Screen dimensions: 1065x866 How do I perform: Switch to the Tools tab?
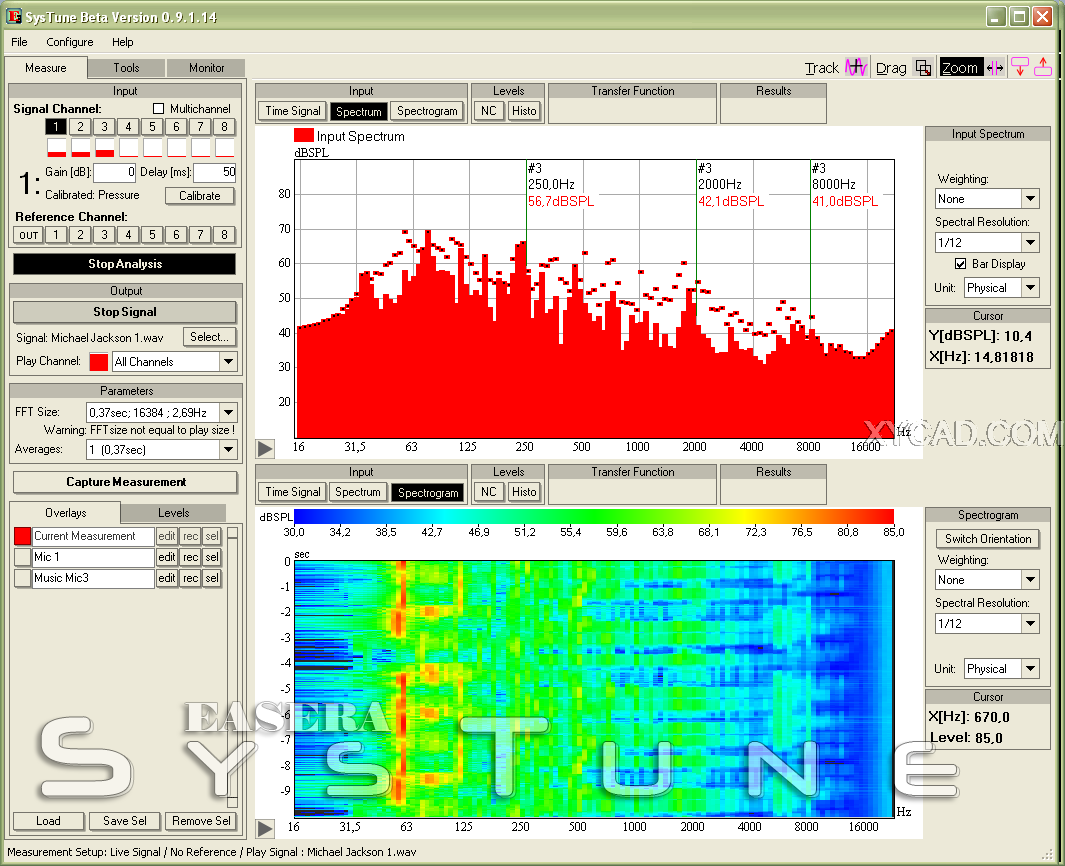pos(126,68)
